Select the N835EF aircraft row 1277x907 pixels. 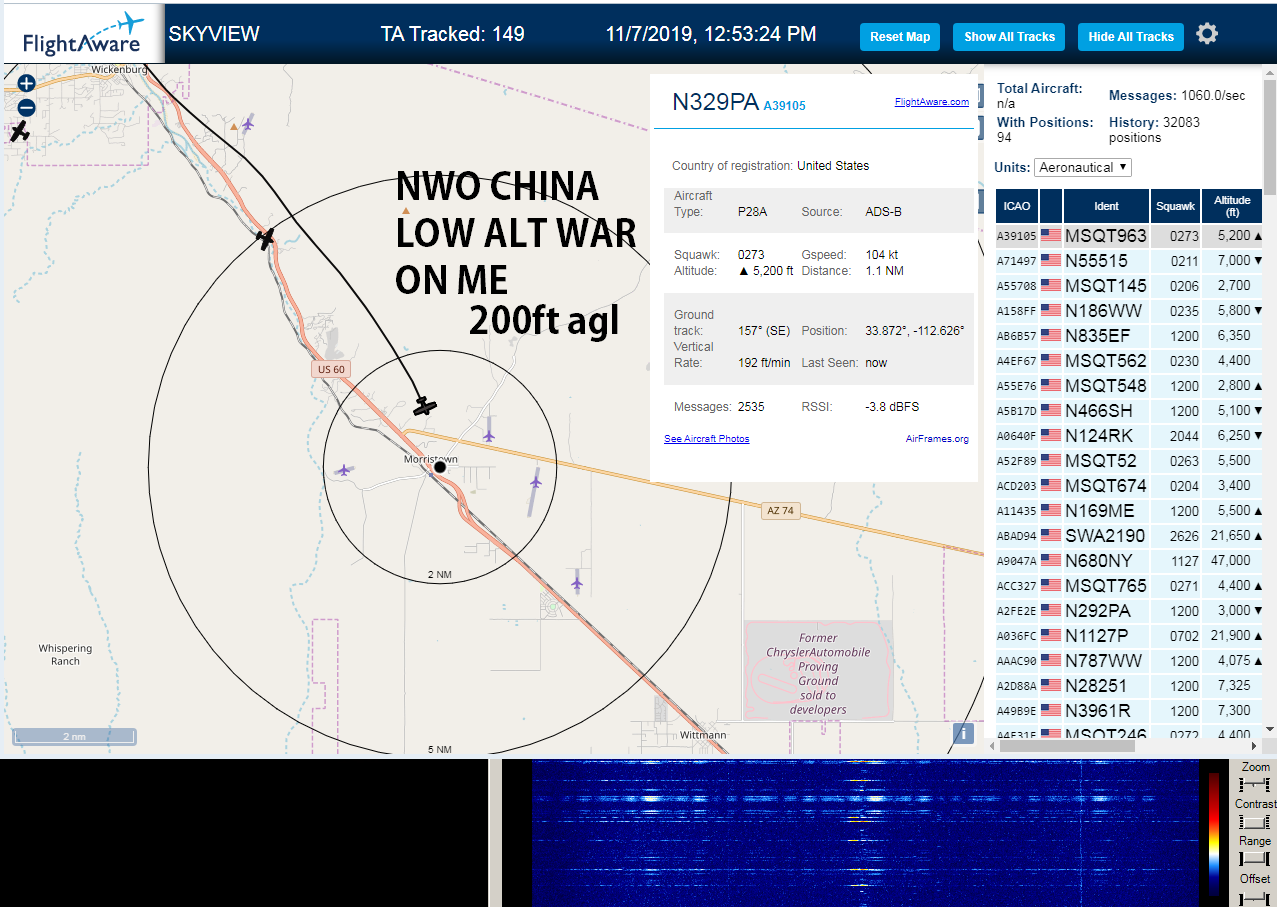(1129, 336)
